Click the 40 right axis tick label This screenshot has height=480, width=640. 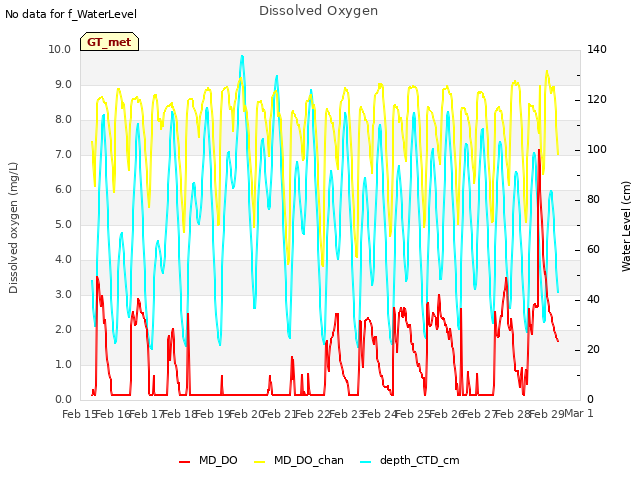[593, 300]
